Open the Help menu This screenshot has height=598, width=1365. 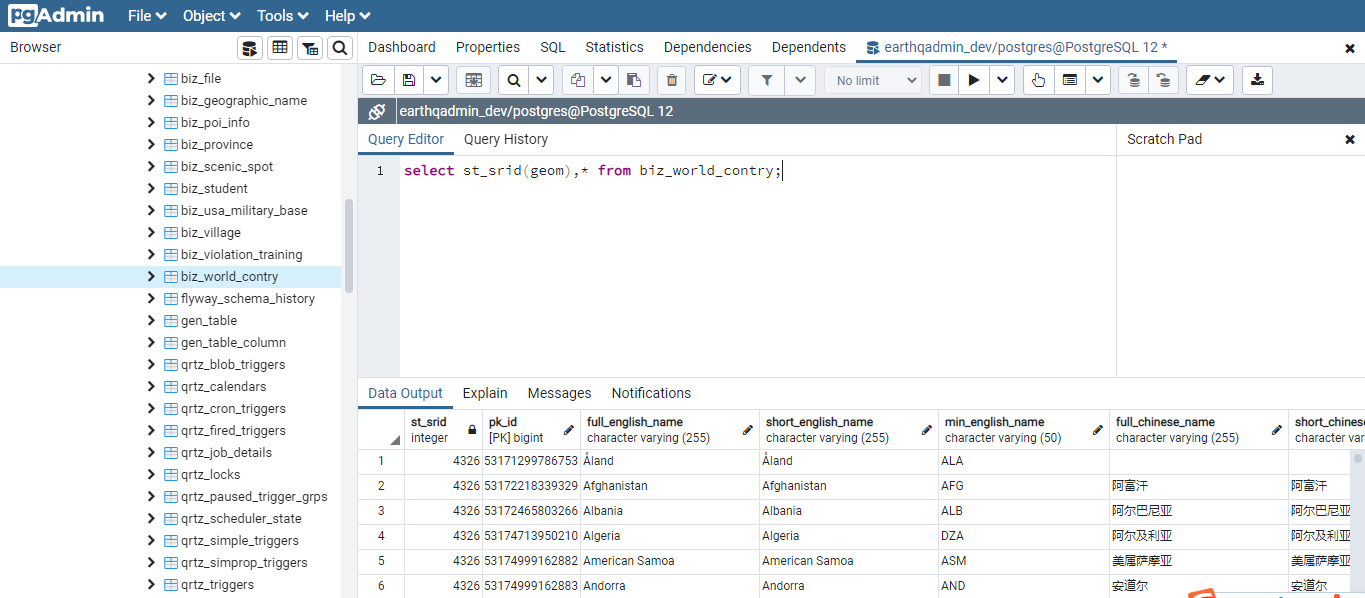pyautogui.click(x=348, y=16)
